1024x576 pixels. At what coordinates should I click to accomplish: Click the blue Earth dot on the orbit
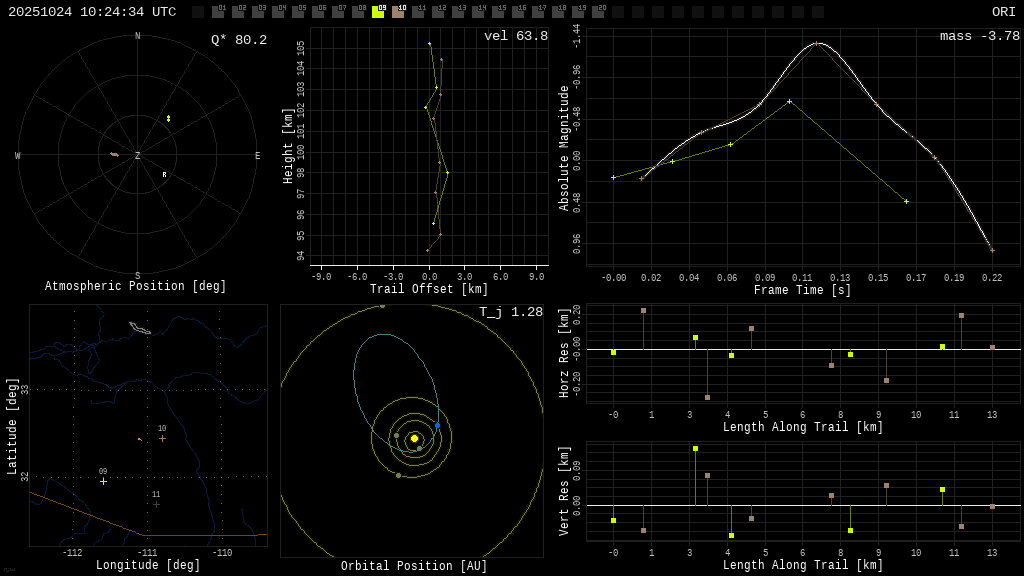(437, 426)
